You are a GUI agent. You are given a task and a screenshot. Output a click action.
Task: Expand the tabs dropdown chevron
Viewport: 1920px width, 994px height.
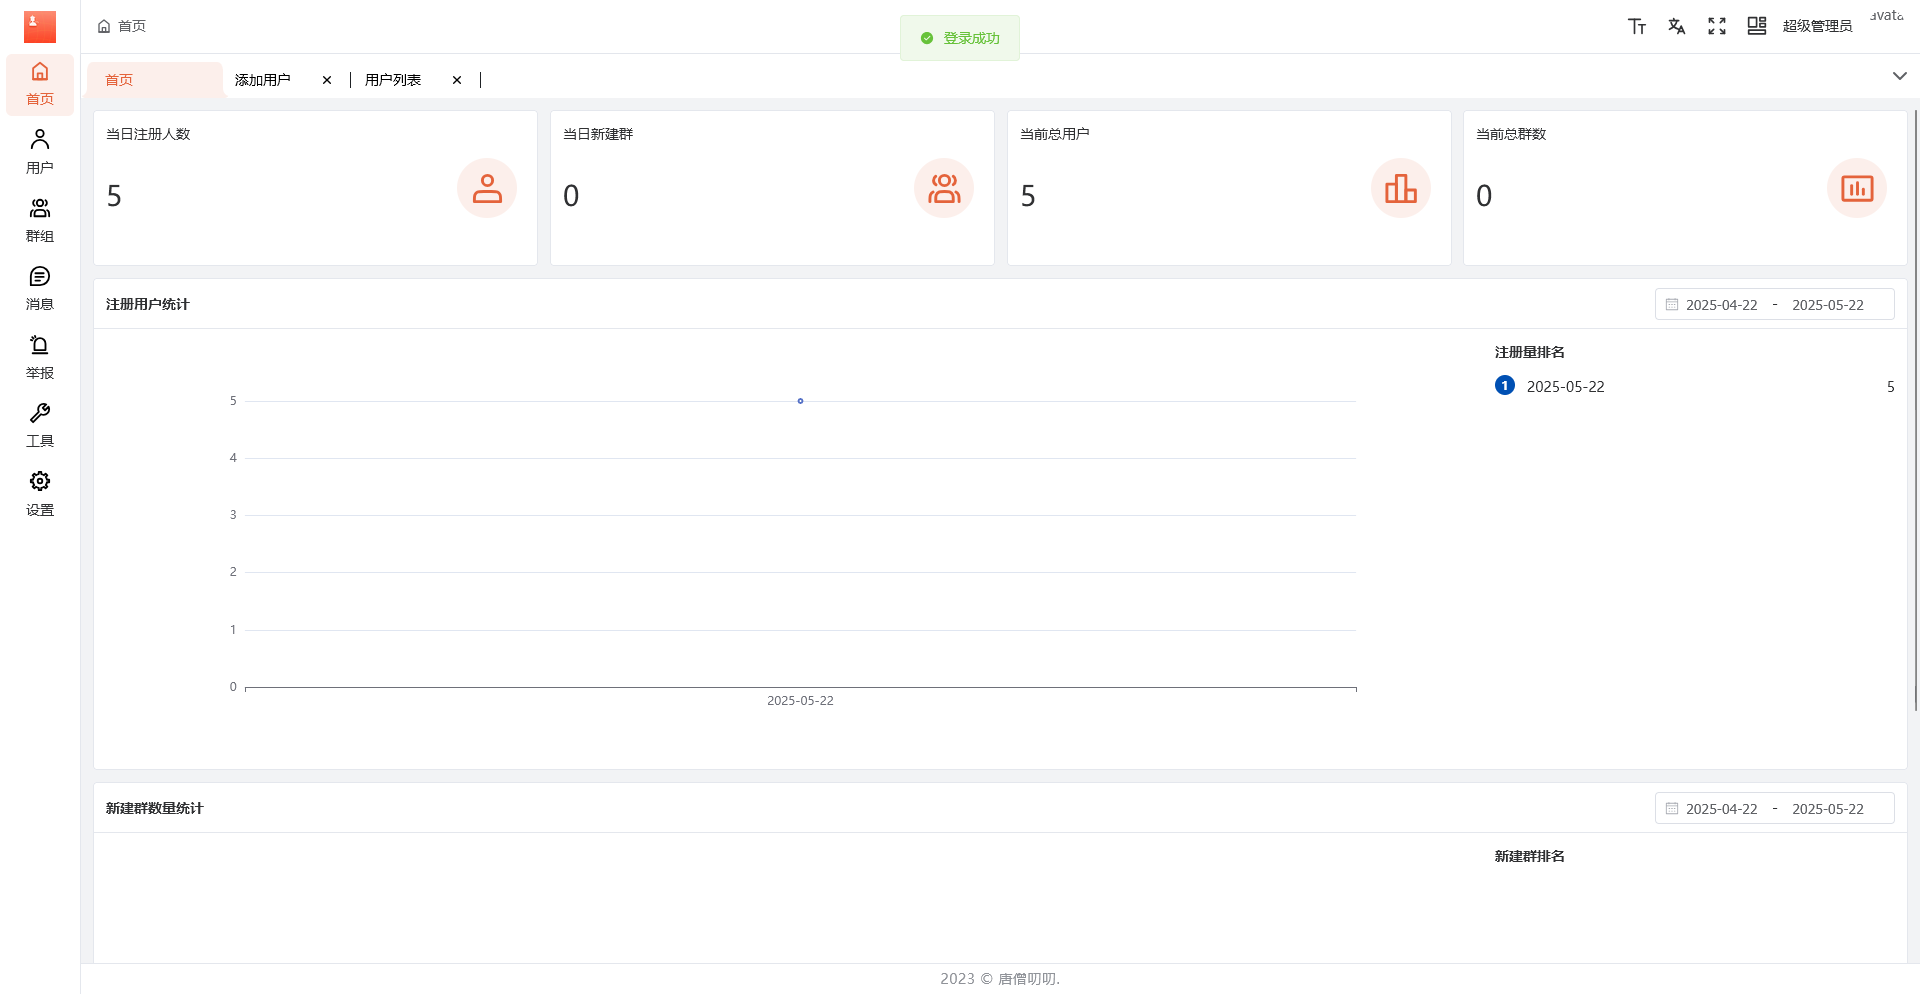tap(1899, 76)
